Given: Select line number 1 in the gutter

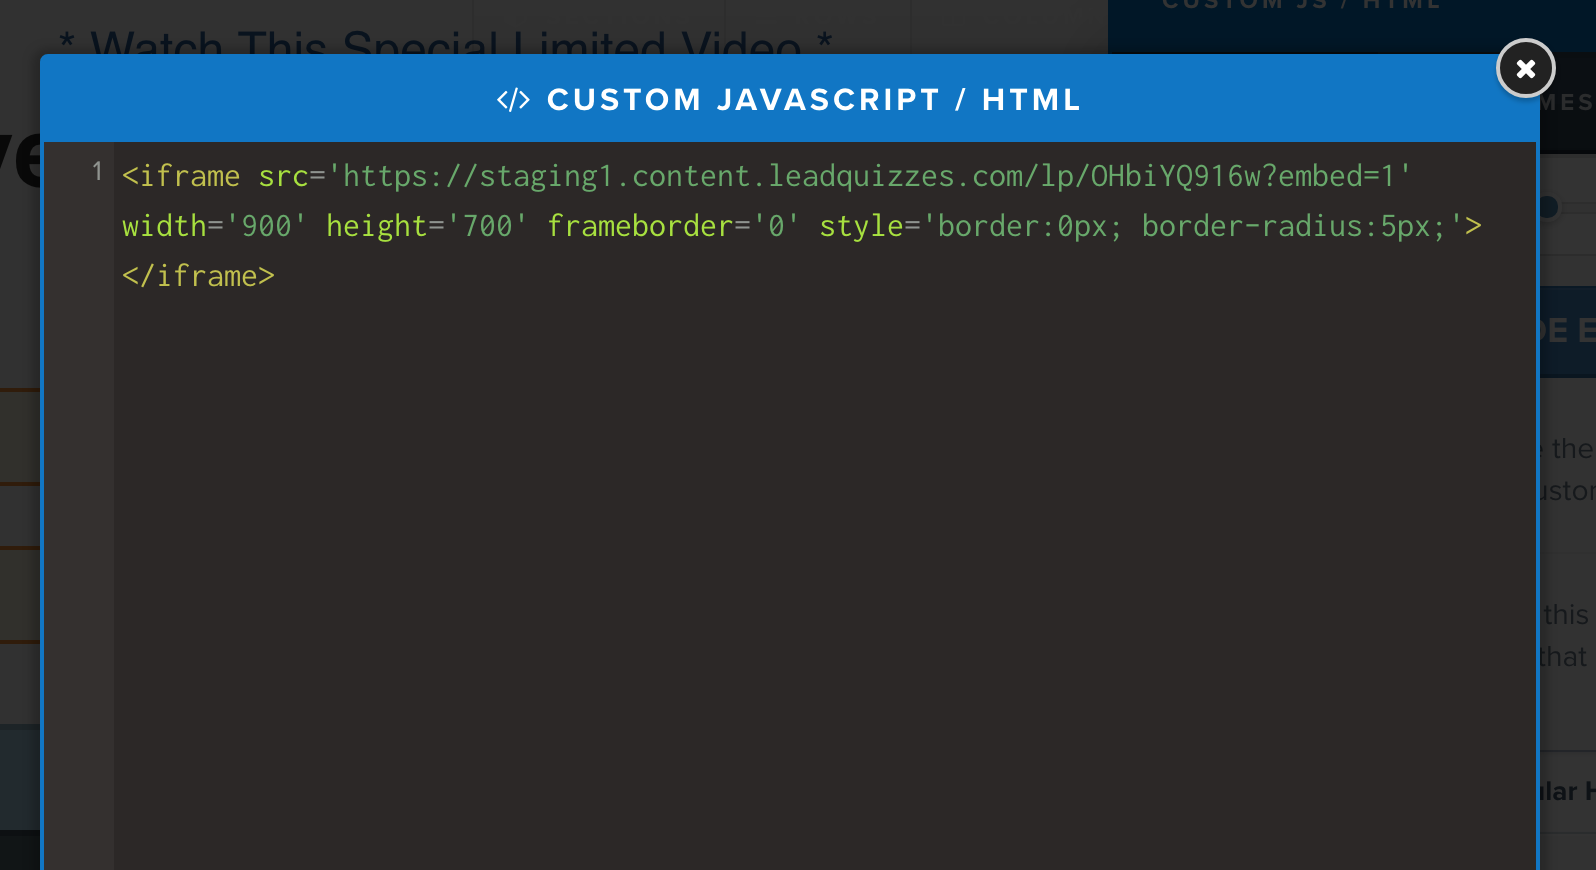Looking at the screenshot, I should (97, 172).
